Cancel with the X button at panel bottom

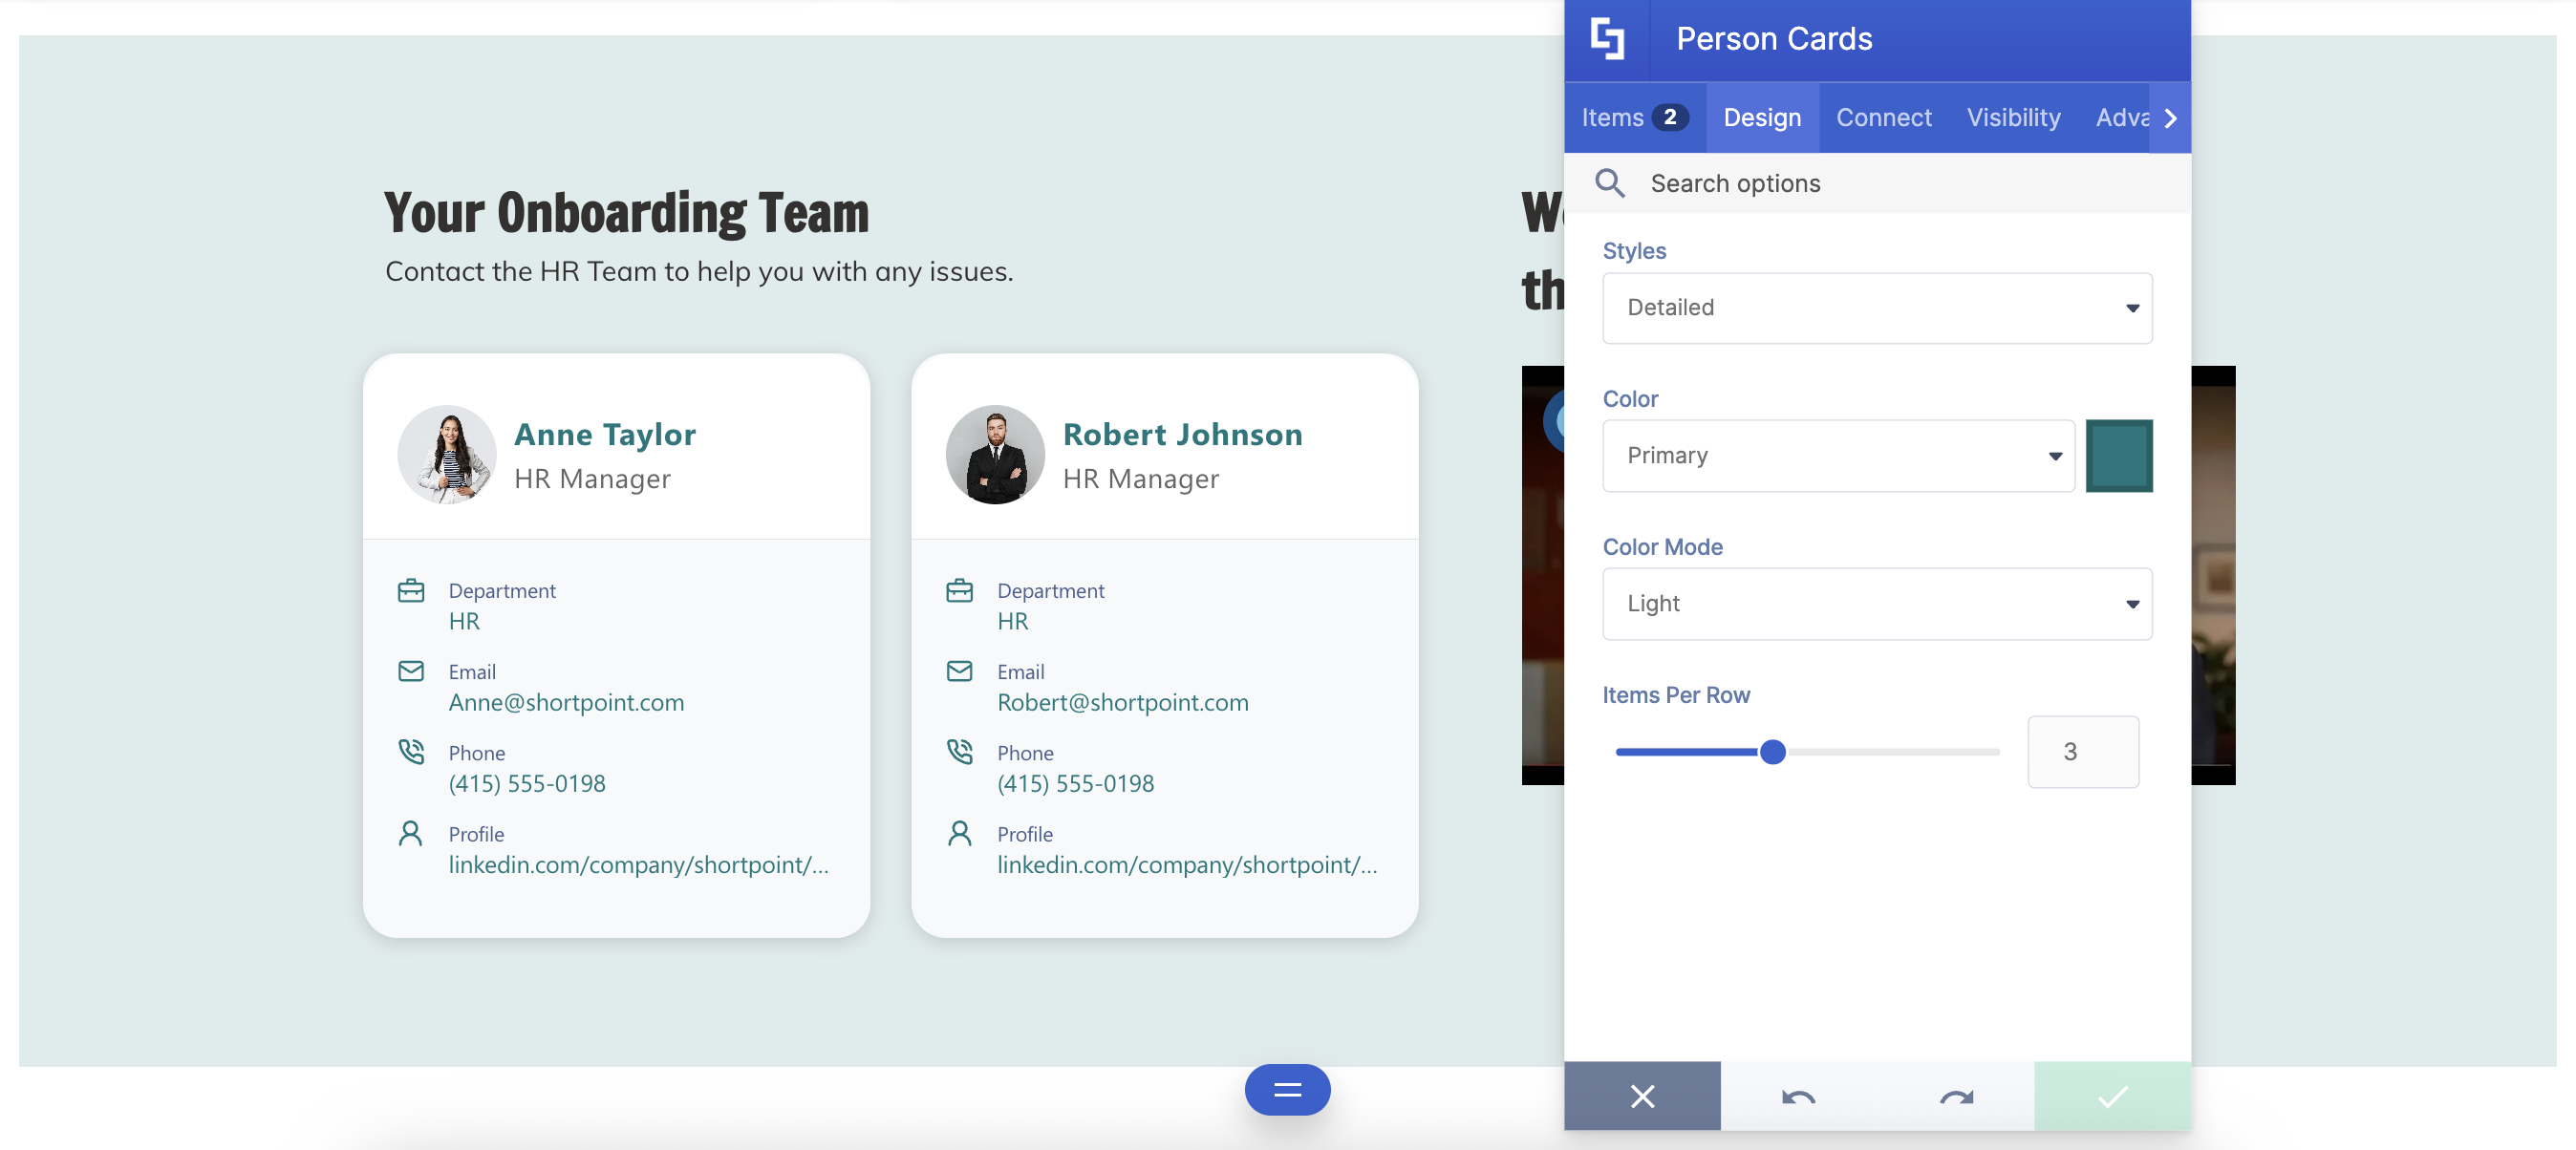click(x=1641, y=1097)
